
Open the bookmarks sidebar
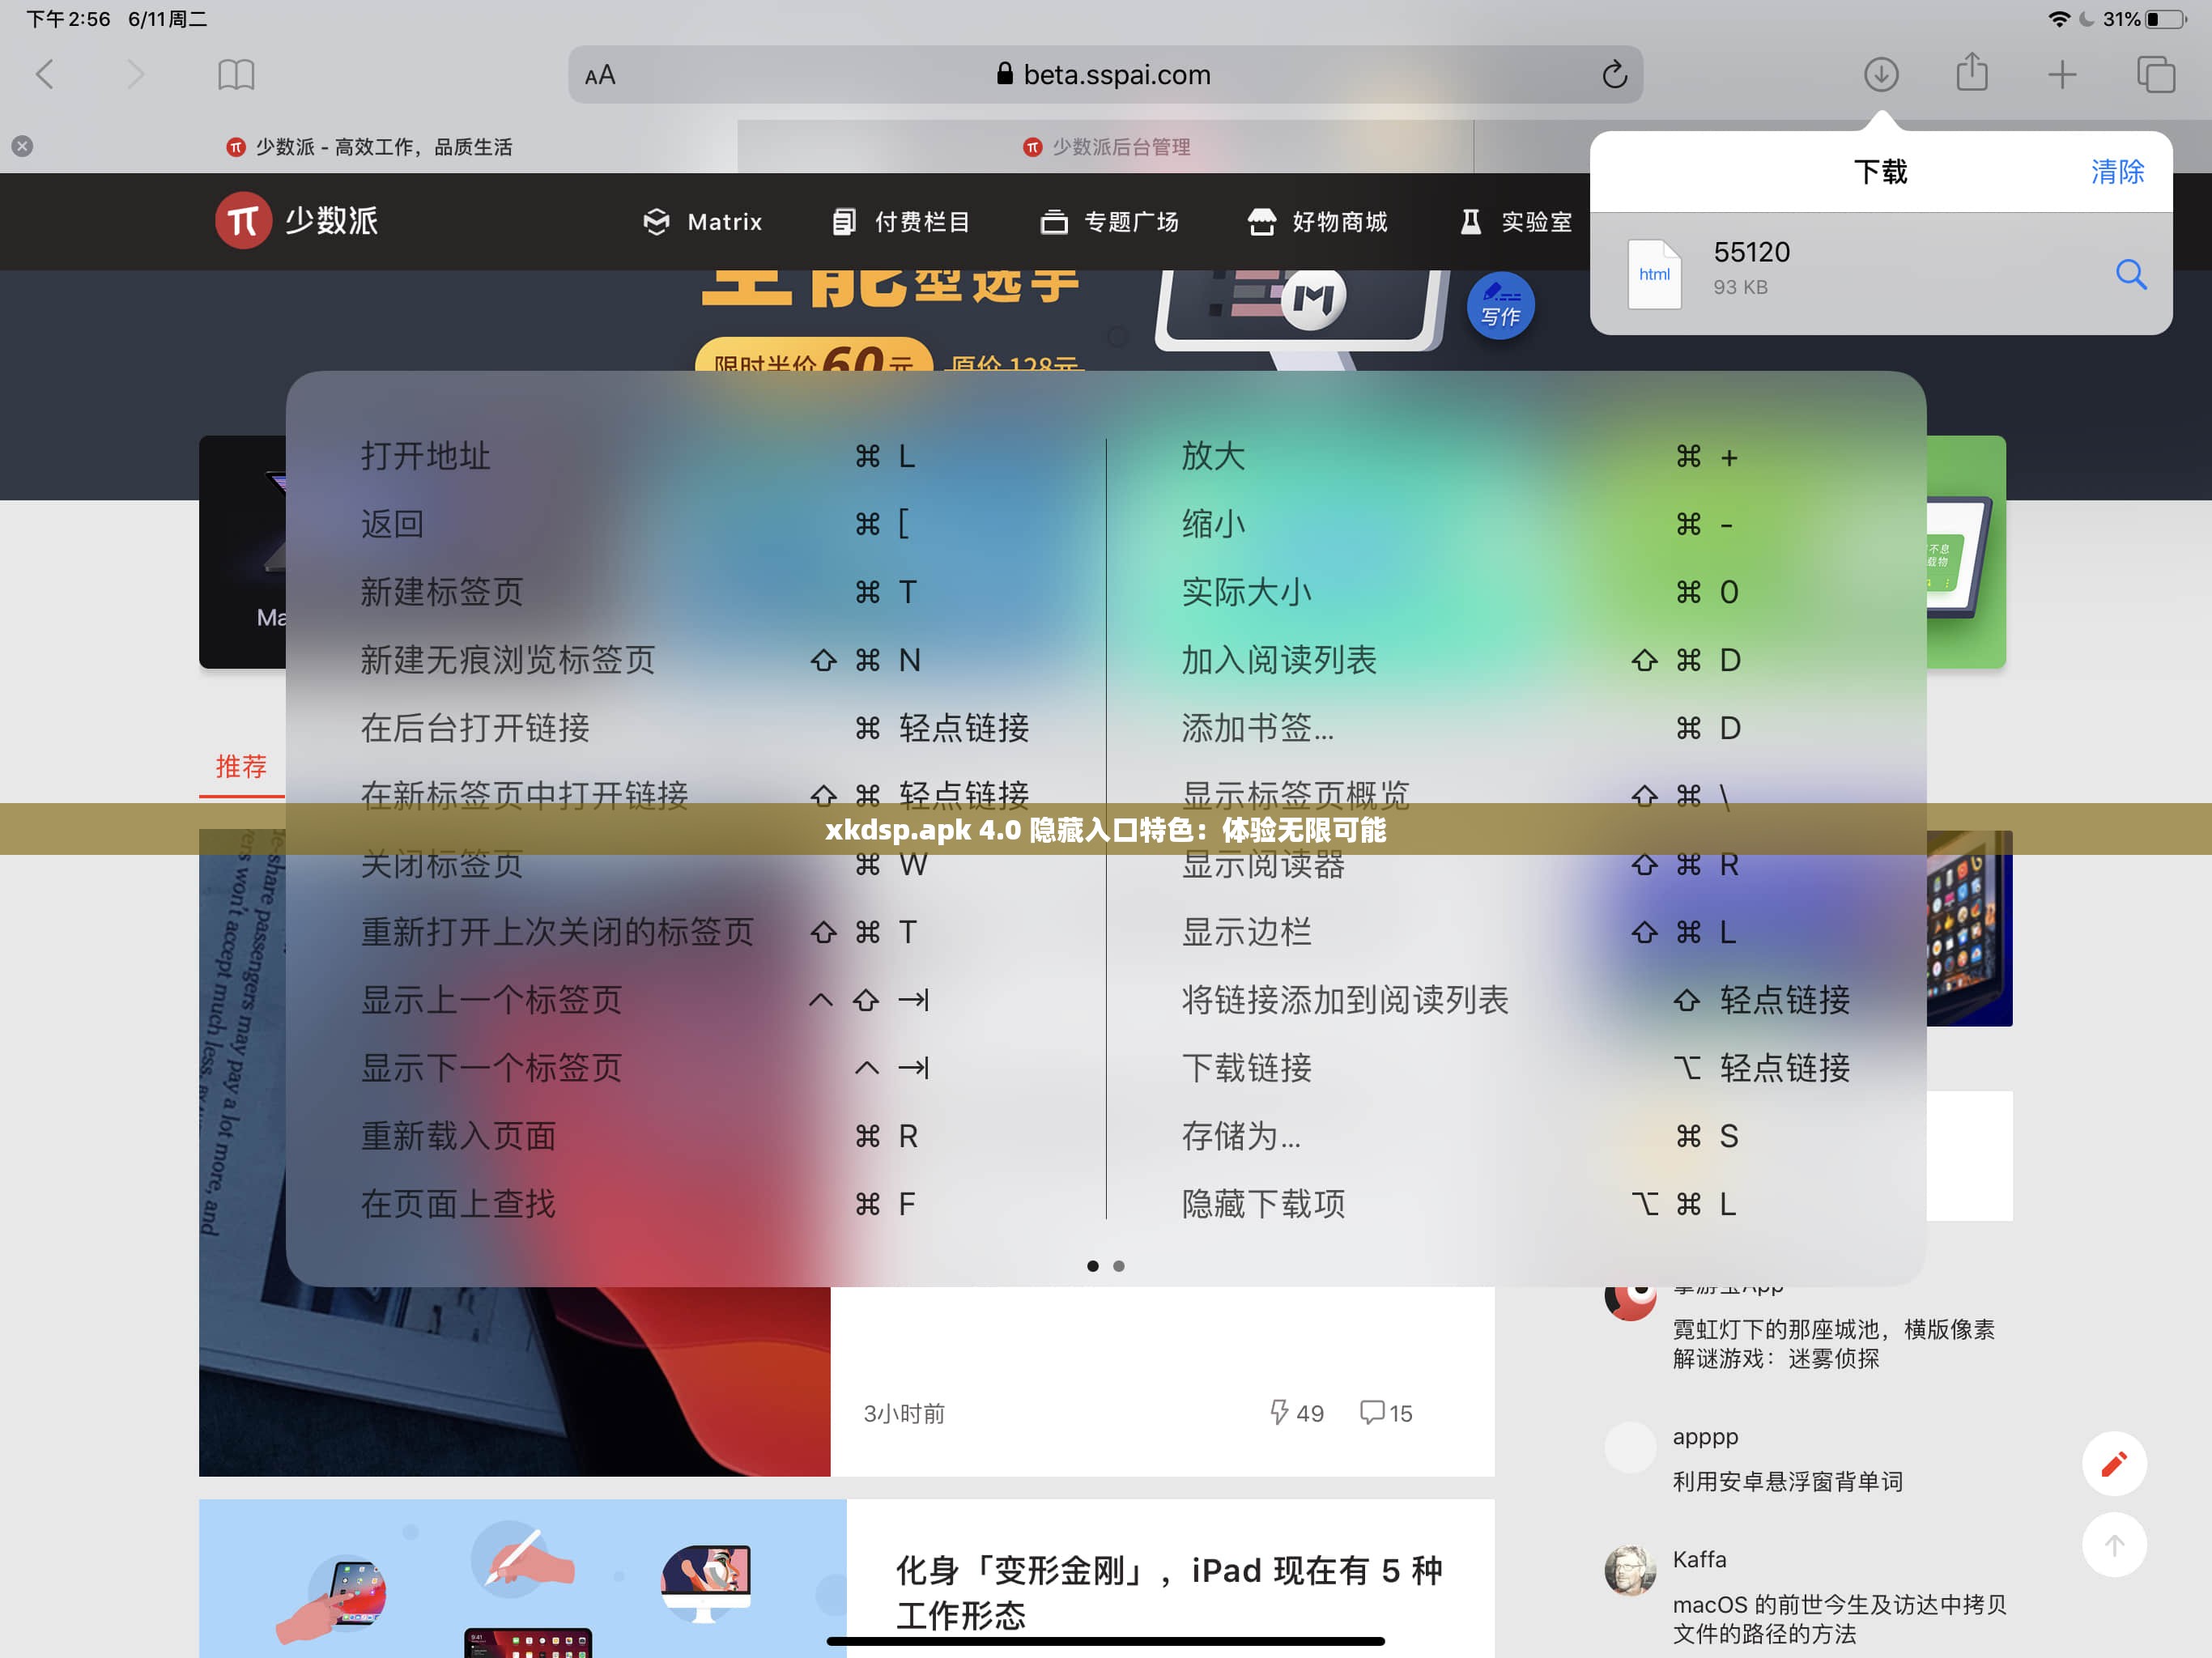click(x=237, y=74)
